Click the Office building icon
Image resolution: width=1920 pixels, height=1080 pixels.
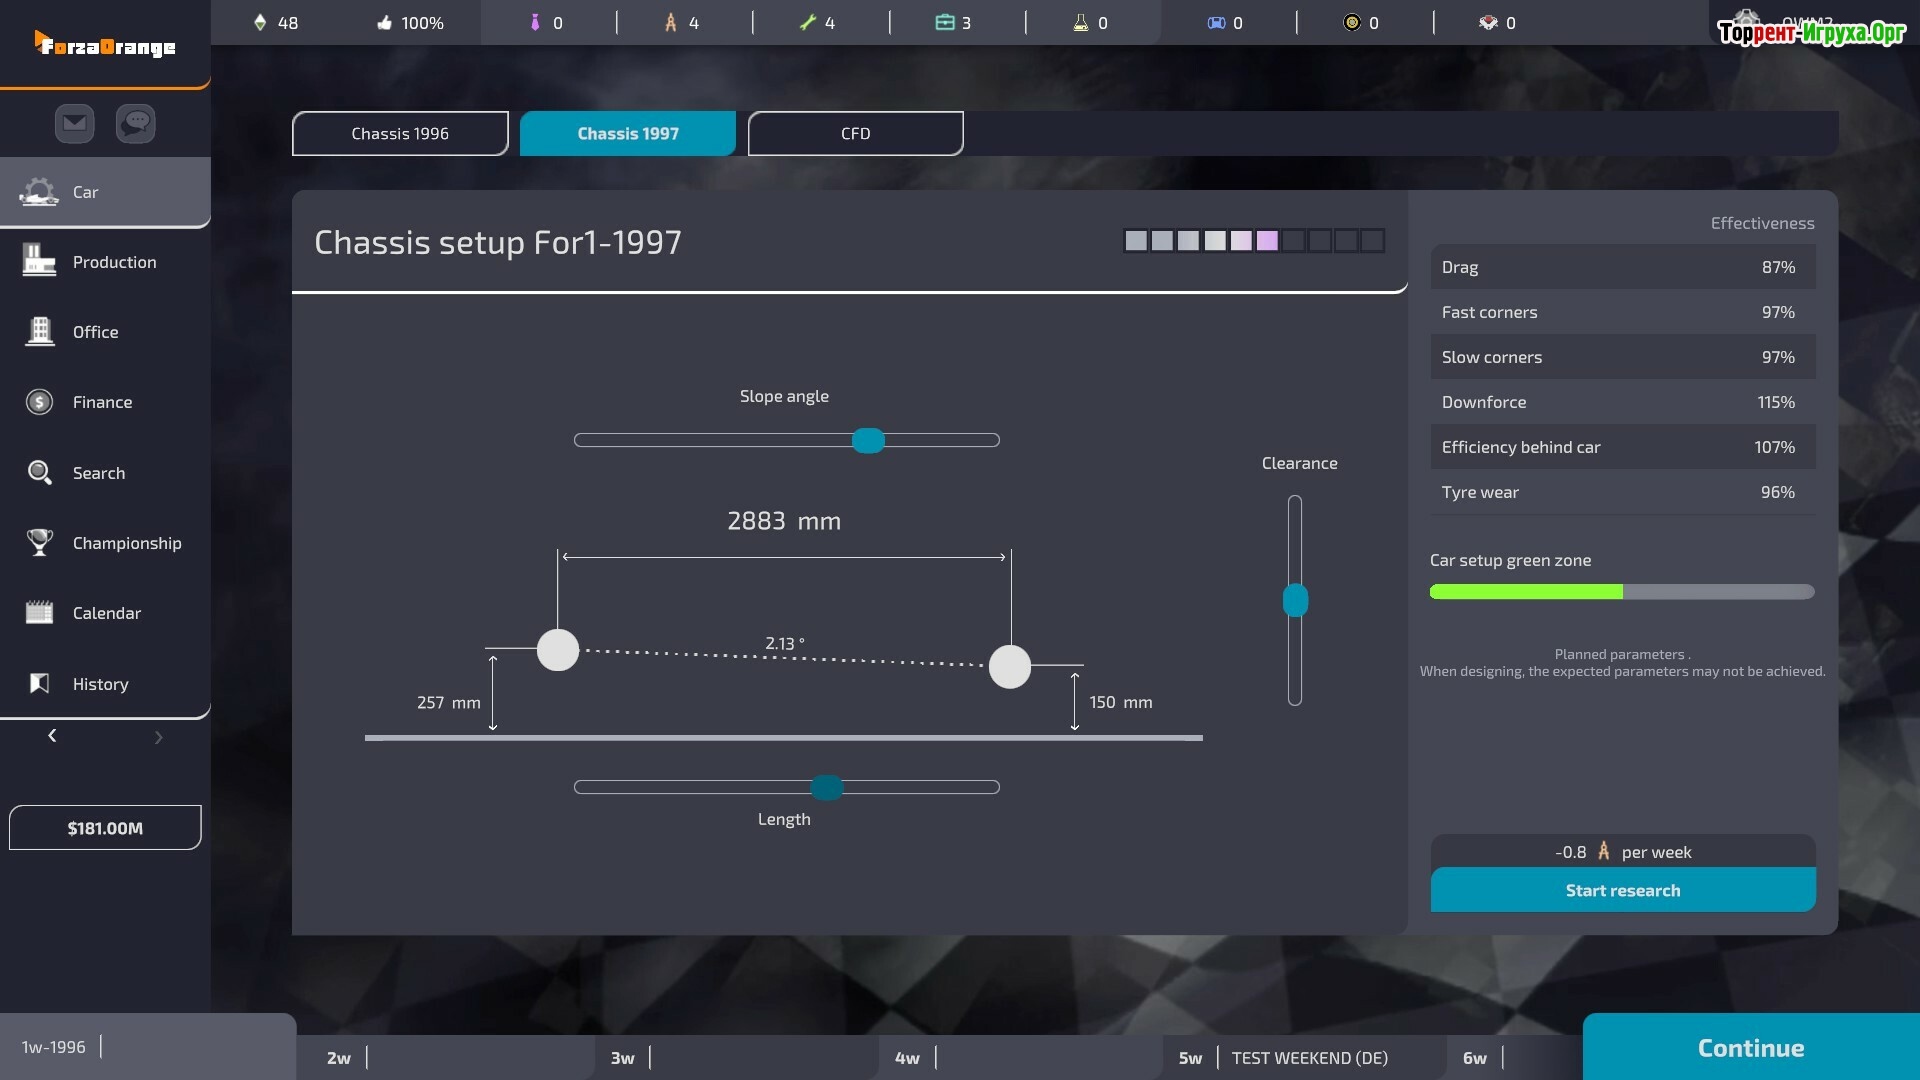[x=39, y=331]
